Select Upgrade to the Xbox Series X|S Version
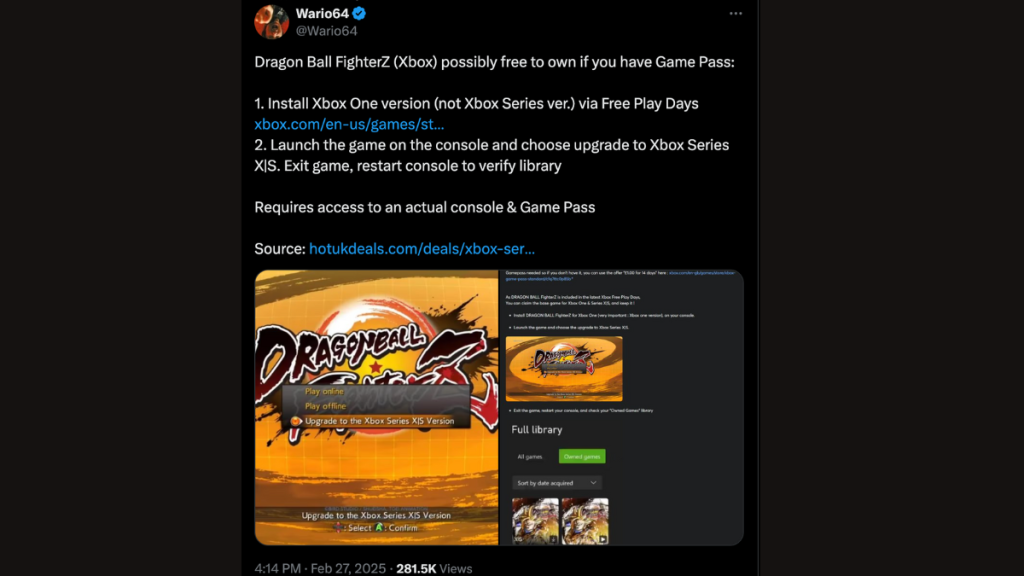 tap(379, 421)
